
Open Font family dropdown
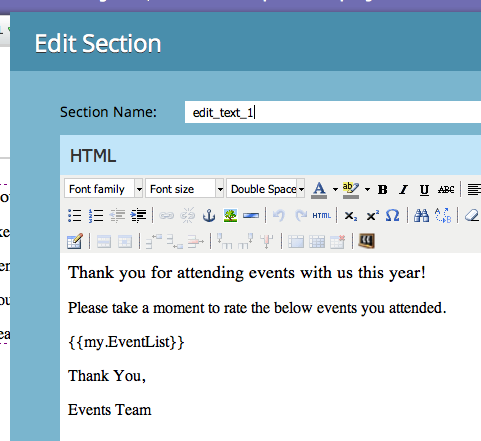(x=104, y=189)
